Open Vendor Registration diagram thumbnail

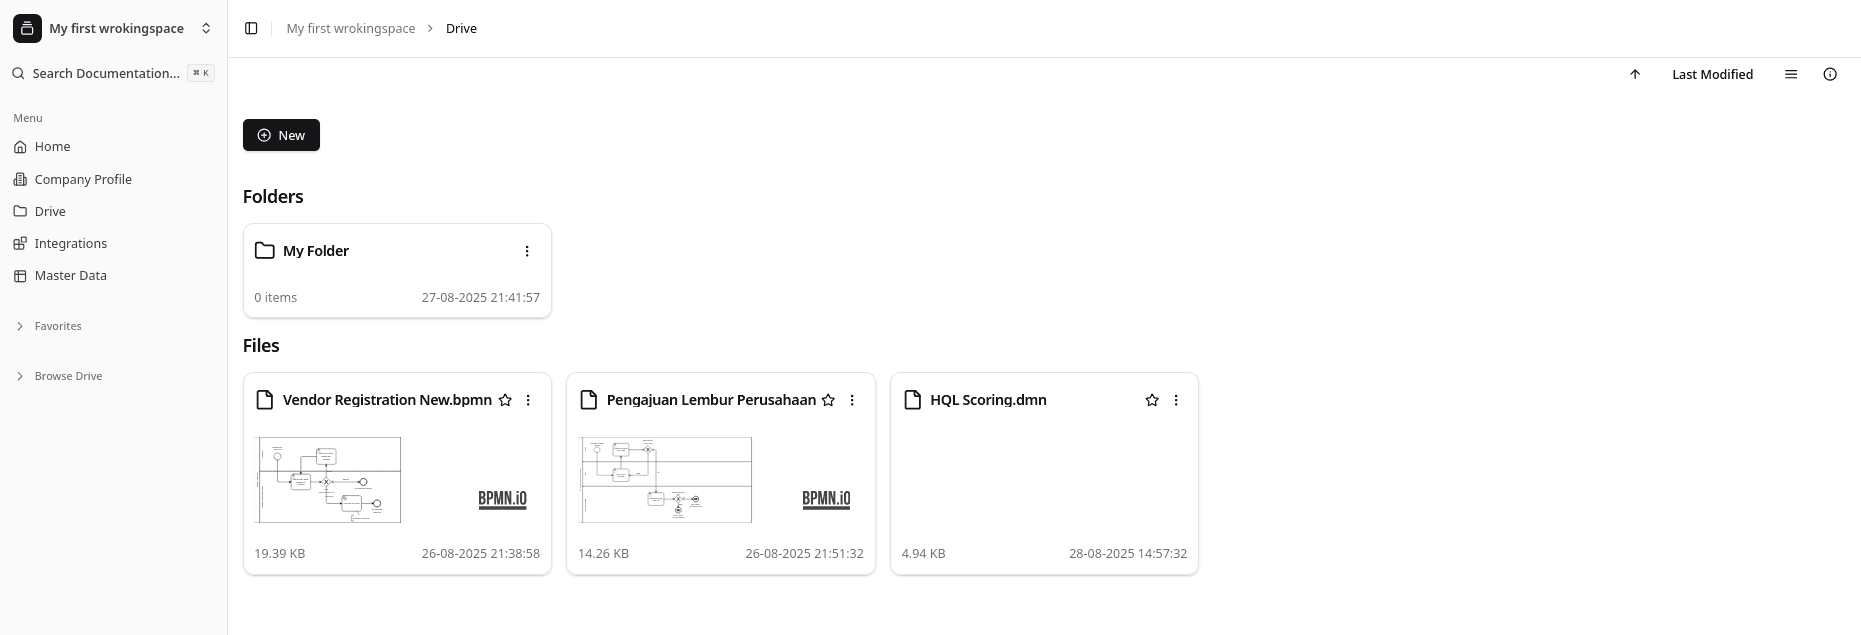pyautogui.click(x=329, y=479)
